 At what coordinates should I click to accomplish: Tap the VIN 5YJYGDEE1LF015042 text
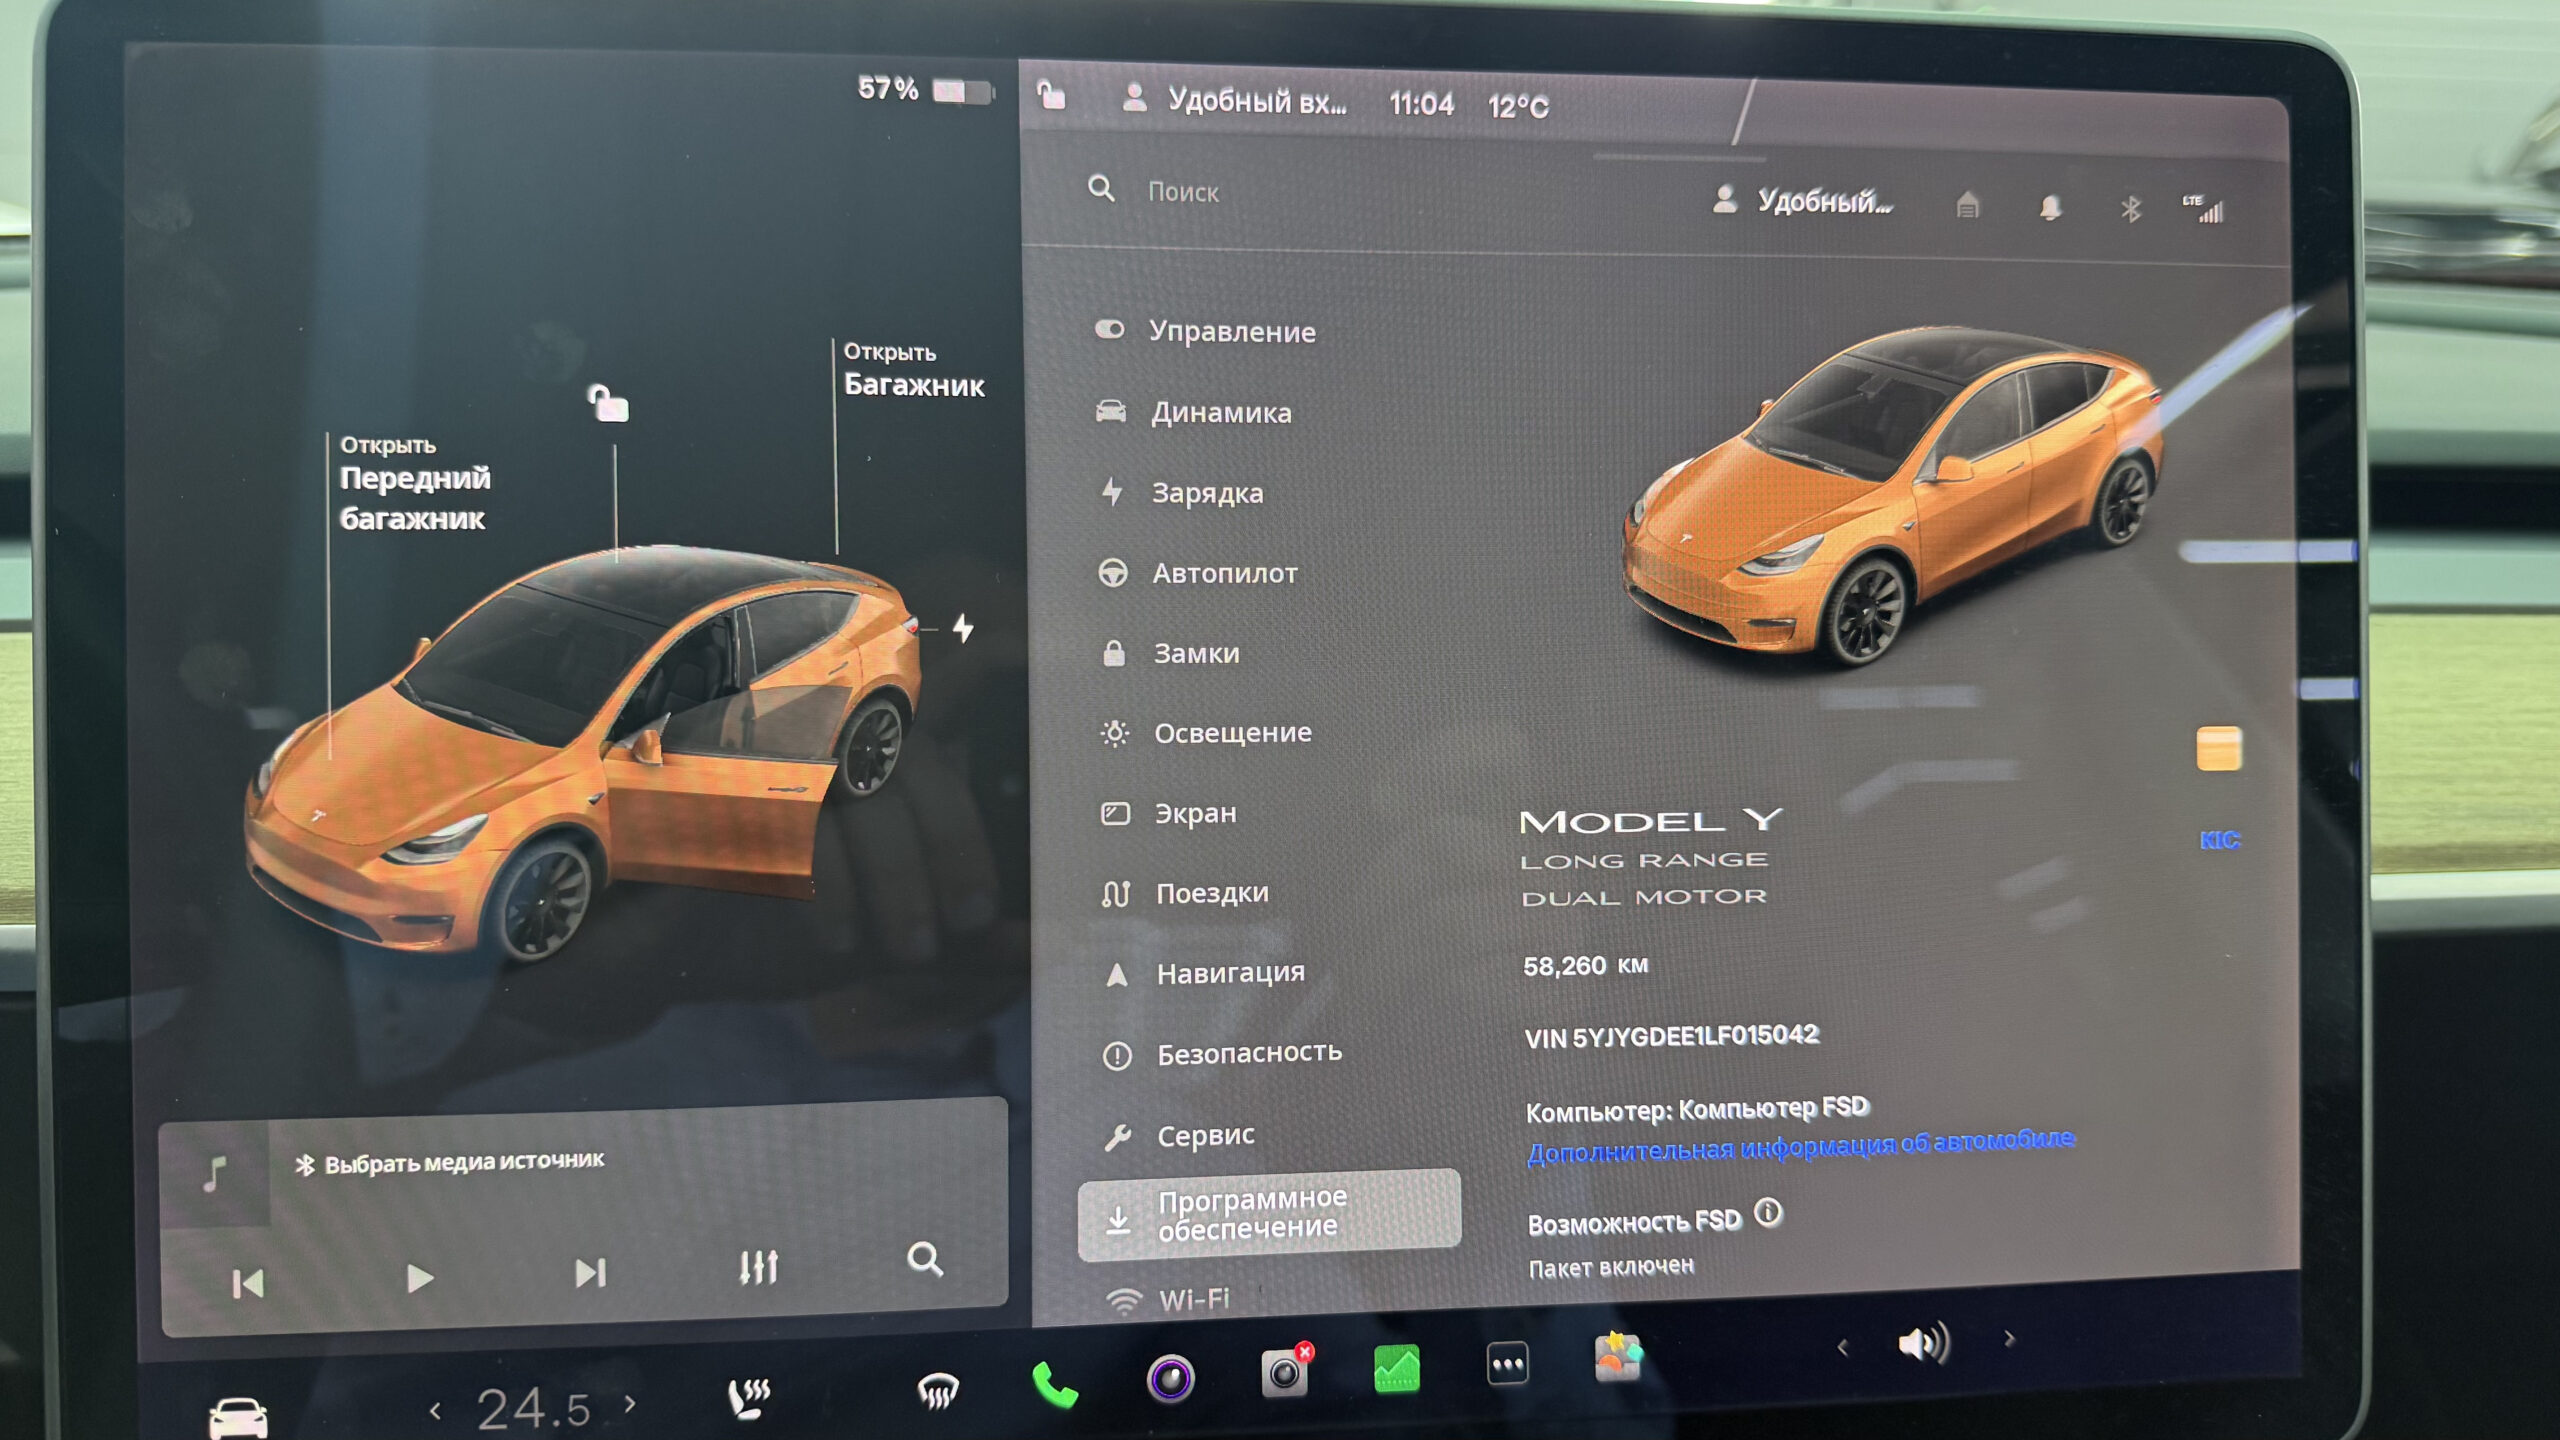(1671, 1036)
